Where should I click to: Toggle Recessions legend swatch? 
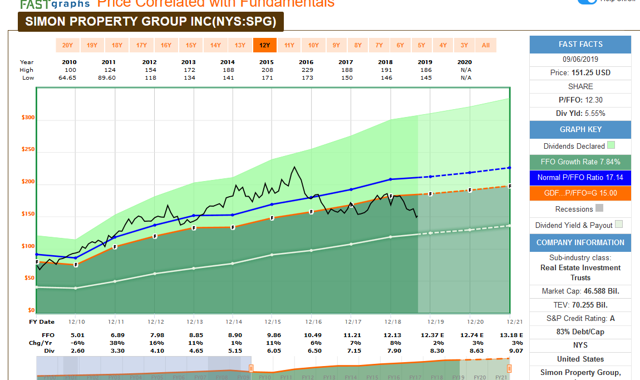pos(599,208)
